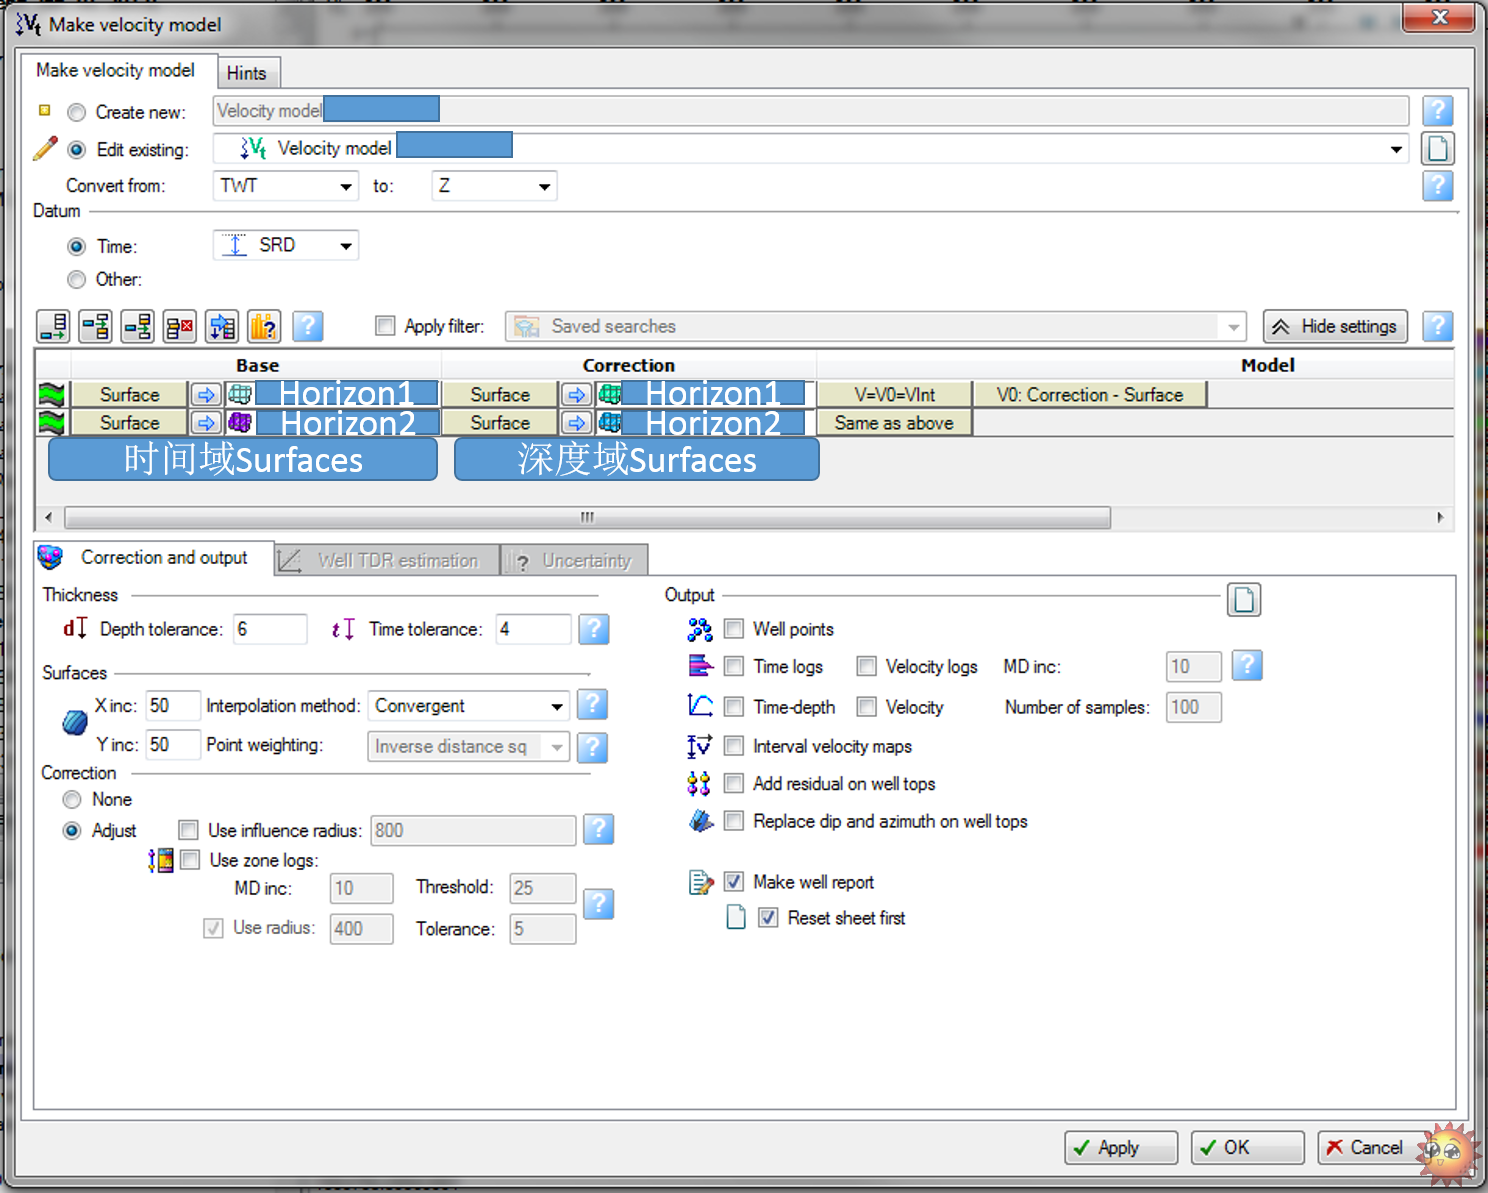This screenshot has height=1193, width=1488.
Task: Open the Well TDR estimation tab
Action: point(386,560)
